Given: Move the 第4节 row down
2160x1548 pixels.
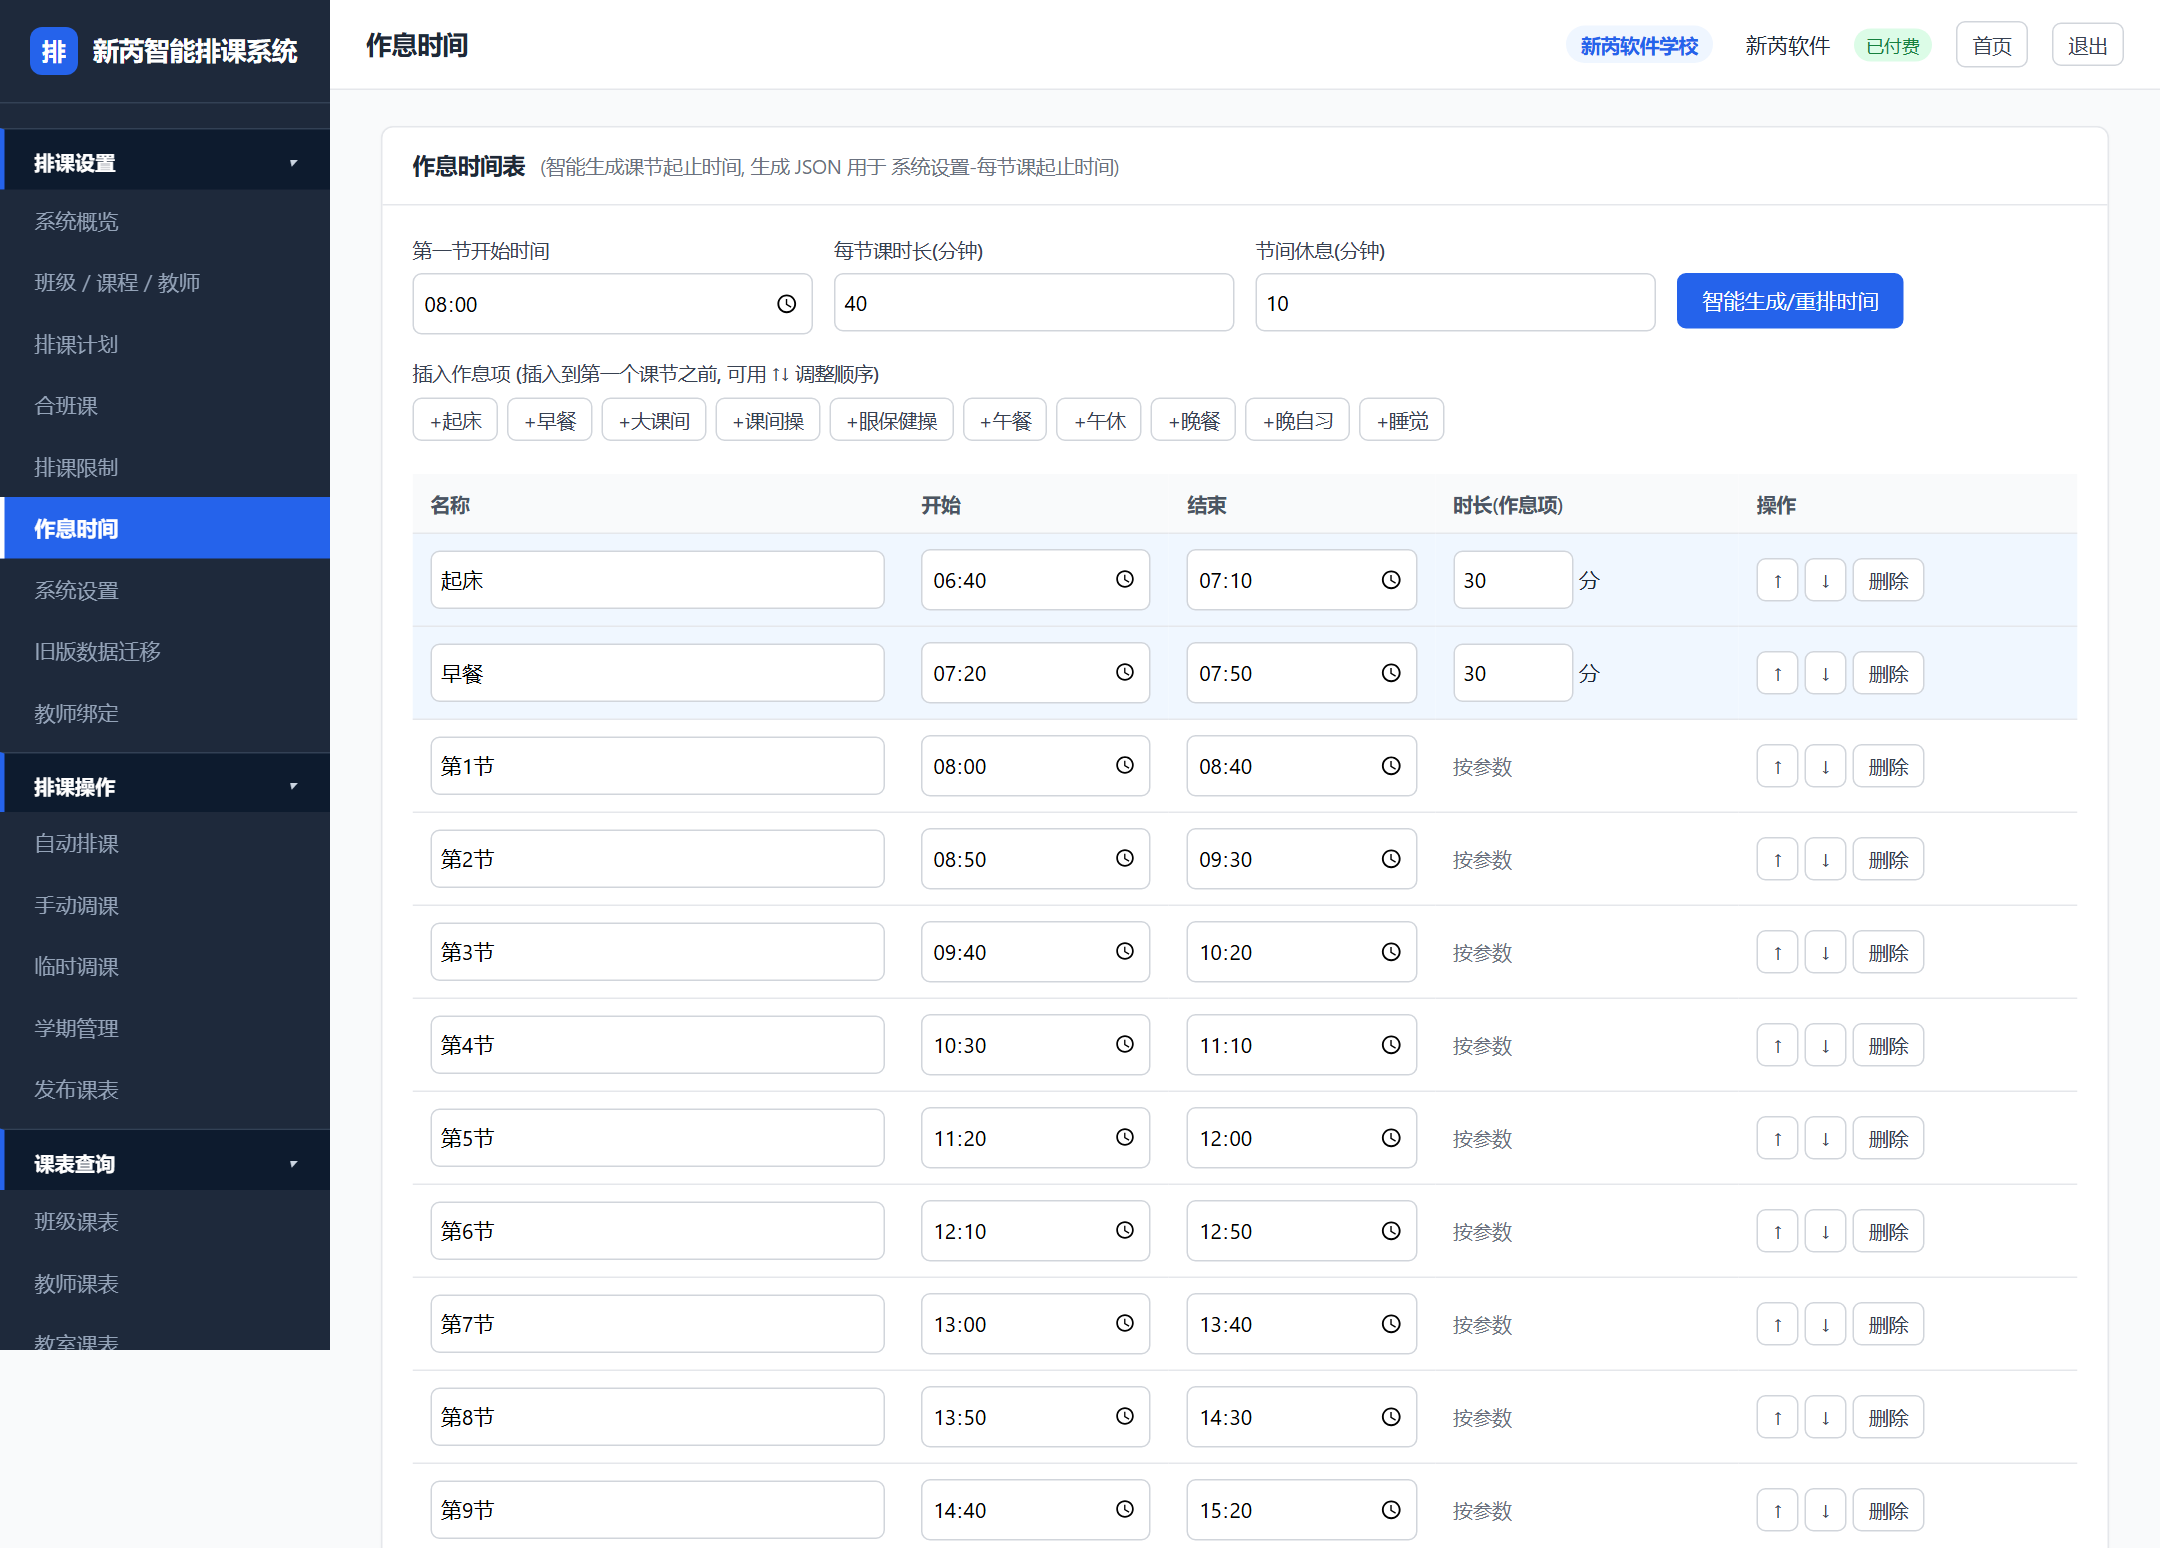Looking at the screenshot, I should pos(1825,1045).
